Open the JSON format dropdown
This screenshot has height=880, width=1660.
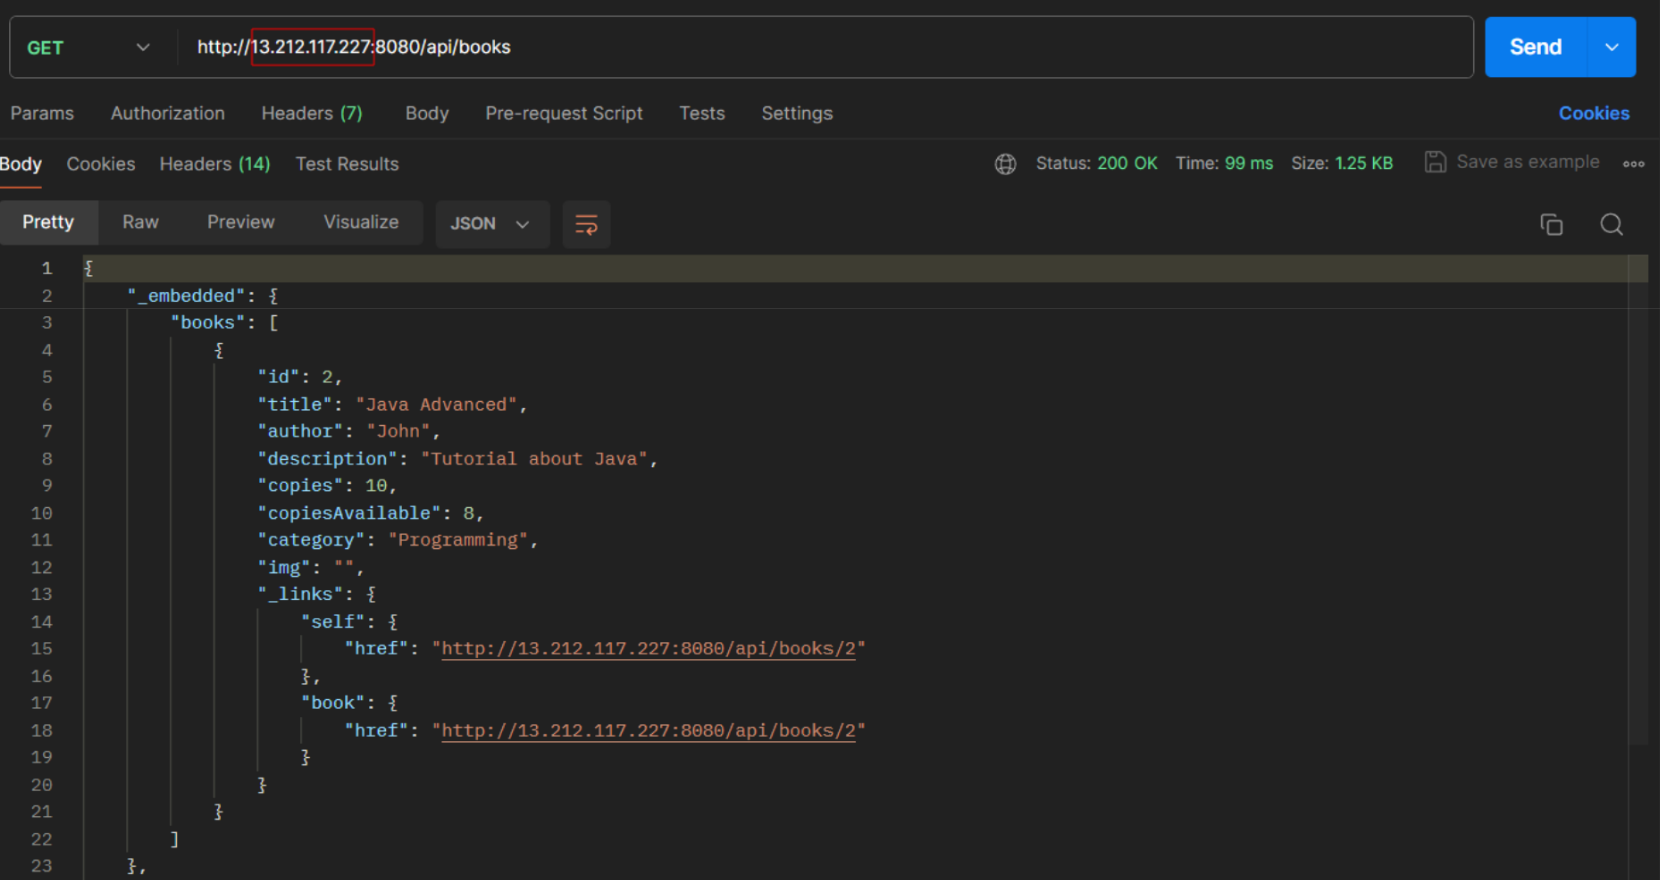[491, 224]
